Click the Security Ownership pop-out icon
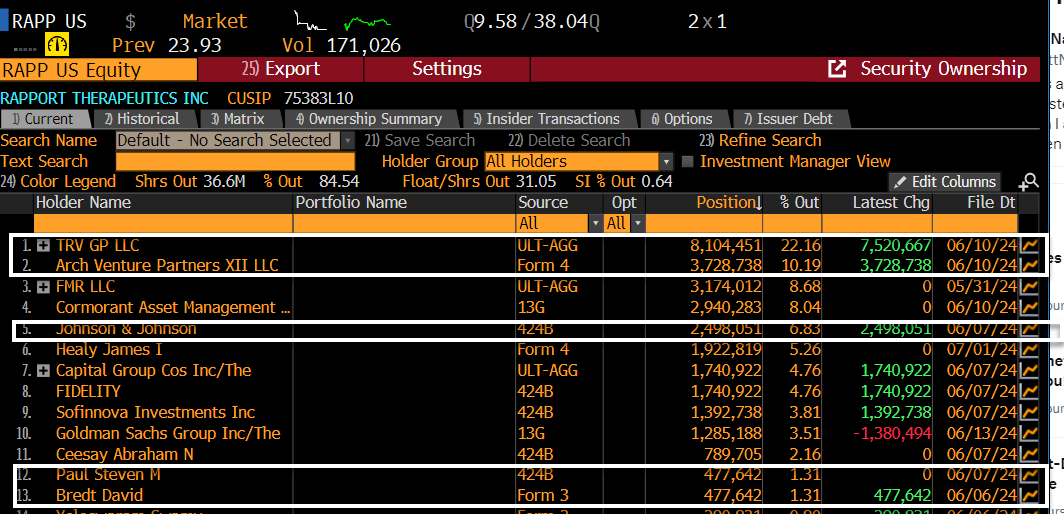Screen dimensions: 1064x514 pyautogui.click(x=838, y=69)
